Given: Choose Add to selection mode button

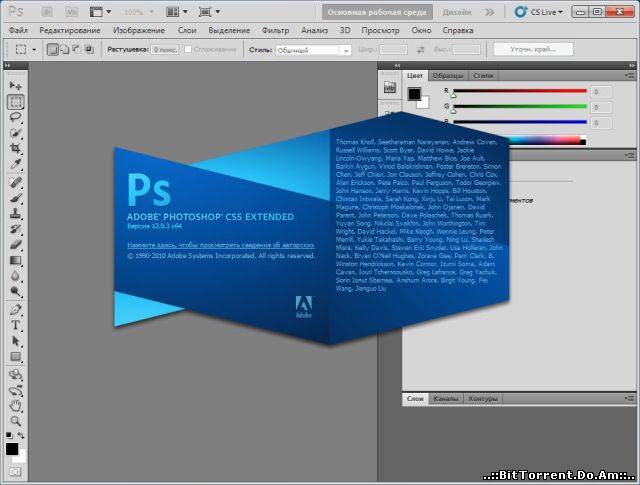Looking at the screenshot, I should [x=64, y=50].
